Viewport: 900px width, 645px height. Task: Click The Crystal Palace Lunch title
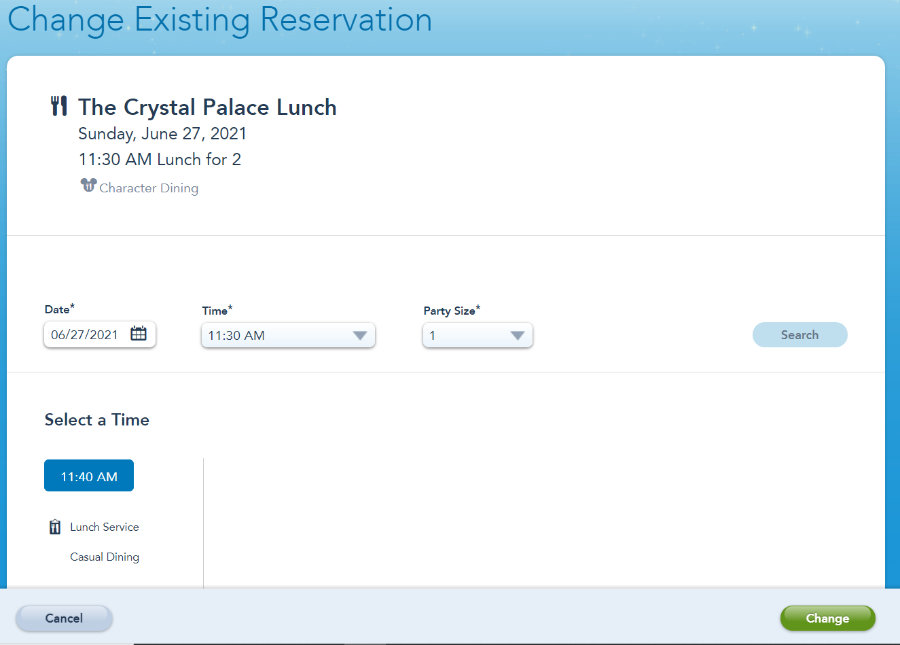207,108
